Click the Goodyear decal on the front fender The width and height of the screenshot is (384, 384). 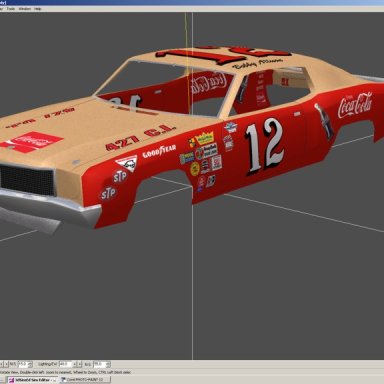tap(159, 151)
